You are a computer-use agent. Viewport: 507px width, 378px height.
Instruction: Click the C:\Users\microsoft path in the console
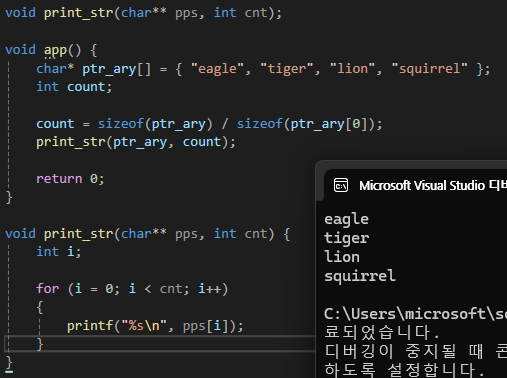click(415, 314)
